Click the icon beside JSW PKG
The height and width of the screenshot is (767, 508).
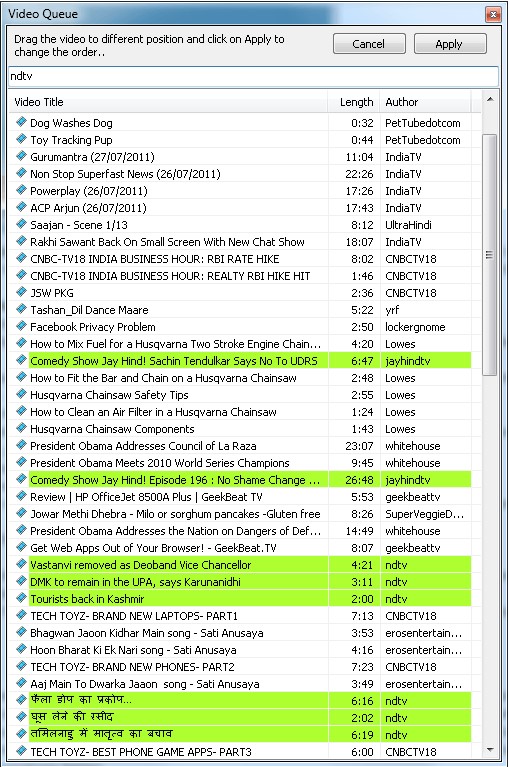pos(21,292)
